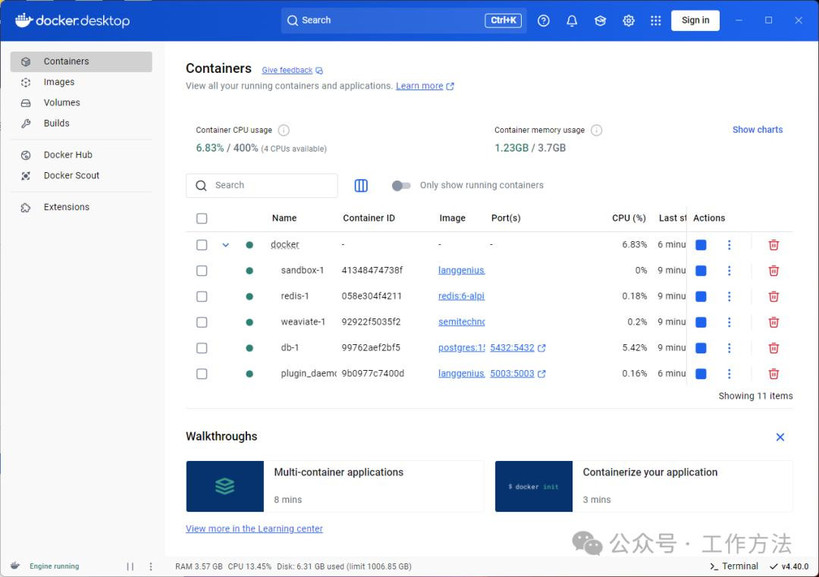Open the Learning center graduation cap icon
Screen dimensions: 819x577
(600, 20)
